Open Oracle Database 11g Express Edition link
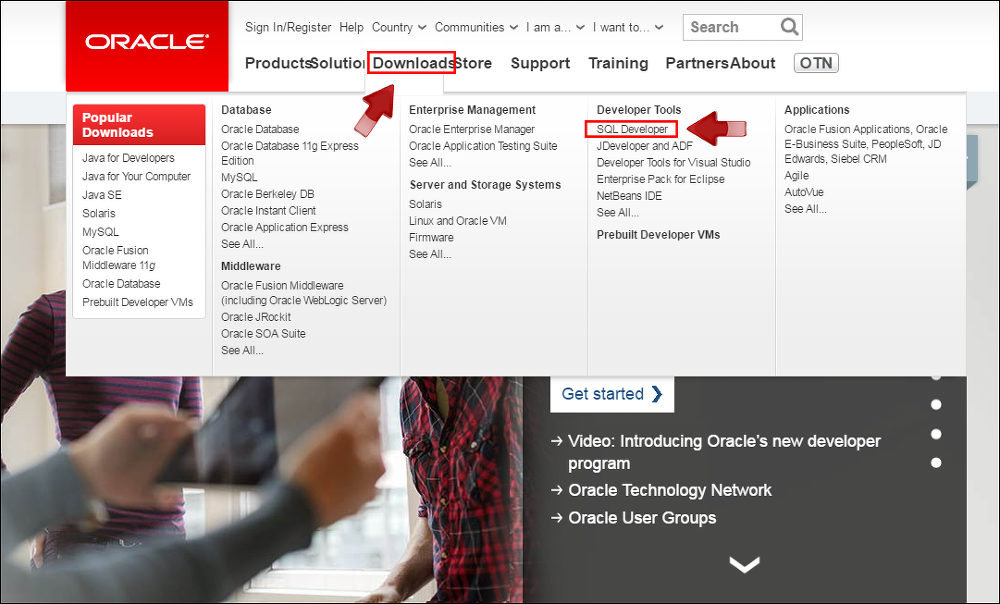This screenshot has width=1000, height=604. point(290,153)
